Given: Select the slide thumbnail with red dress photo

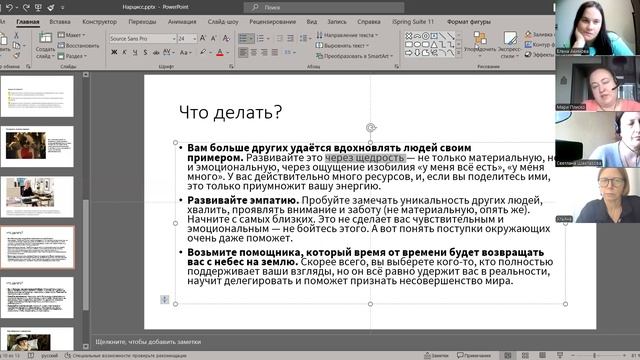Looking at the screenshot, I should [37, 147].
